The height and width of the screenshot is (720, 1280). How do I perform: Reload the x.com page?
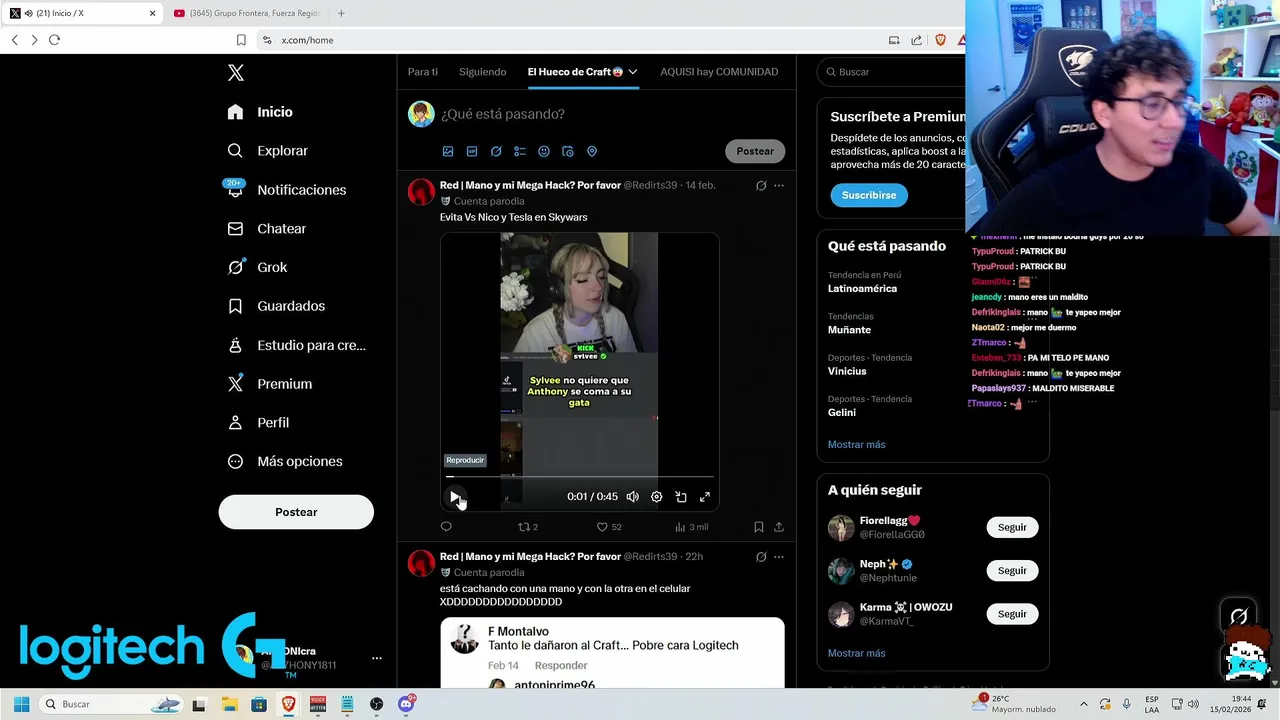(54, 40)
